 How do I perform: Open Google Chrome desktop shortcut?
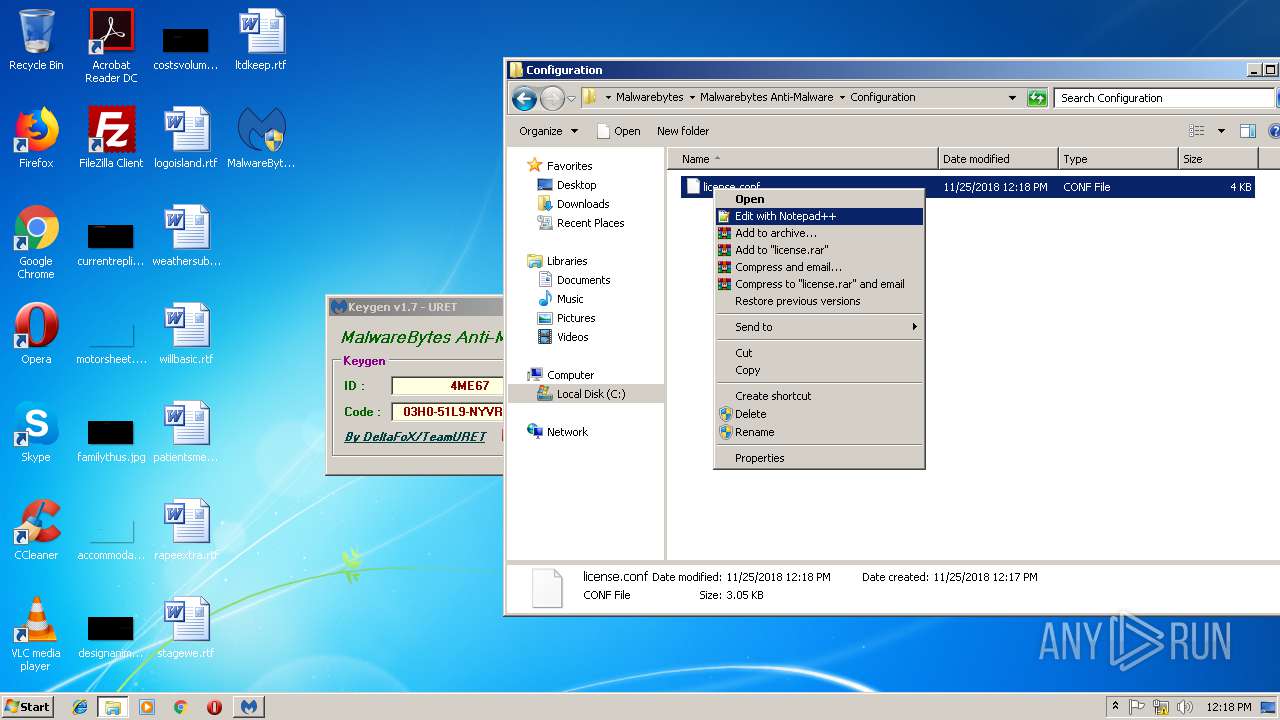[x=36, y=242]
